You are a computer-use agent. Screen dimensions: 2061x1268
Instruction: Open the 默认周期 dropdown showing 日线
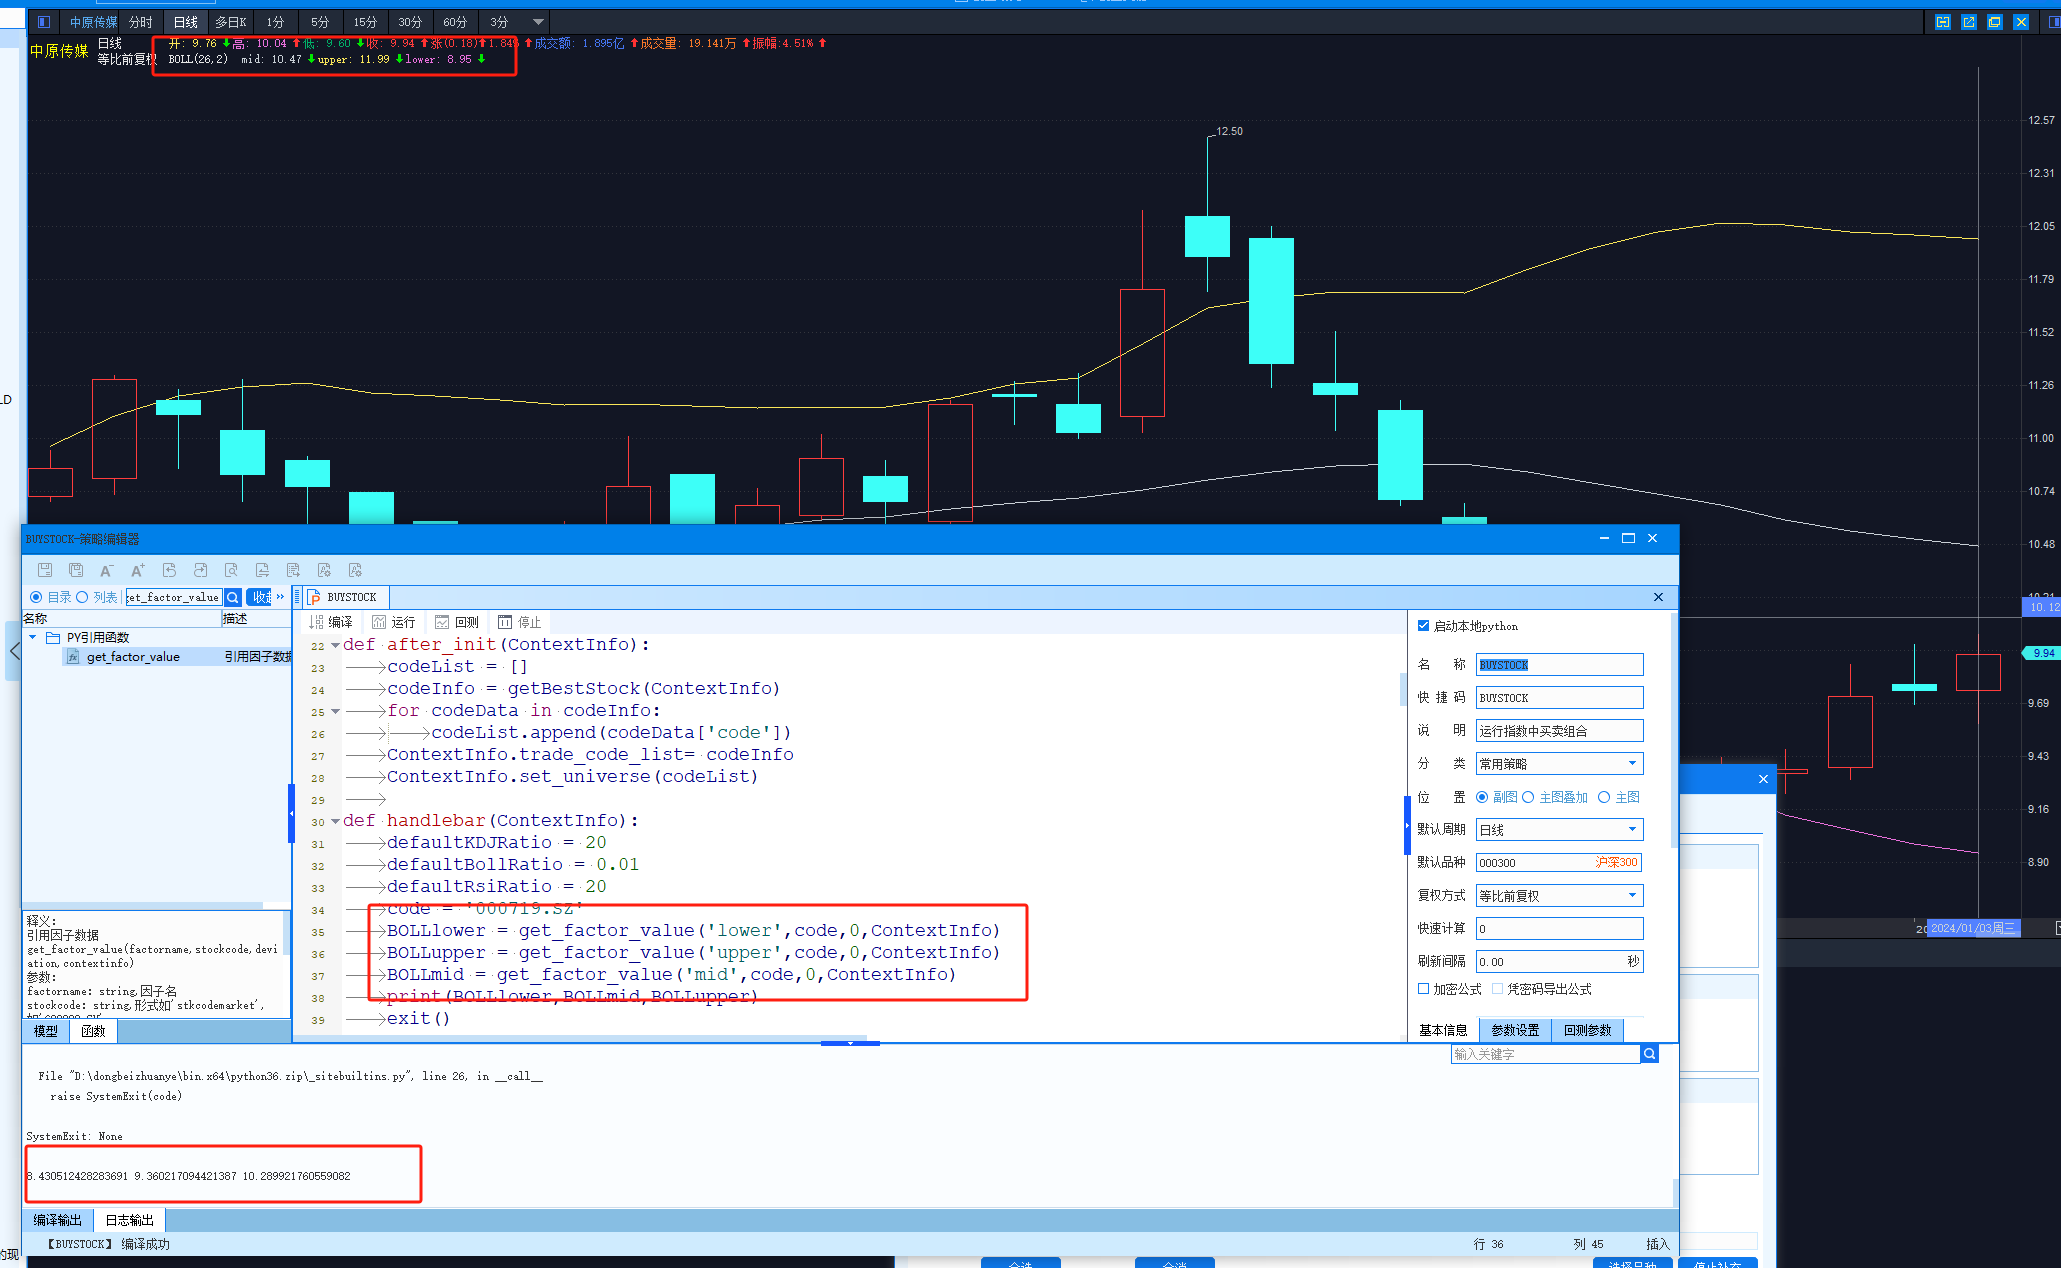click(x=1559, y=830)
